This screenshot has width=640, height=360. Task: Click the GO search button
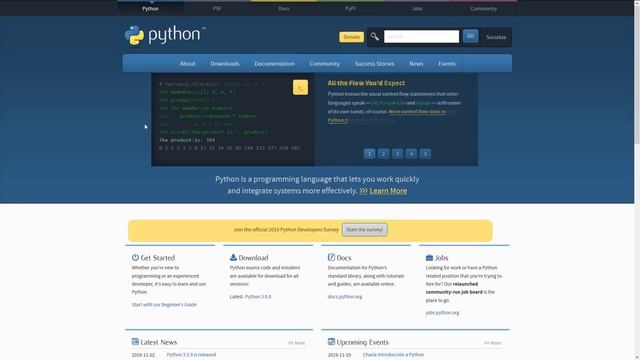click(x=470, y=36)
